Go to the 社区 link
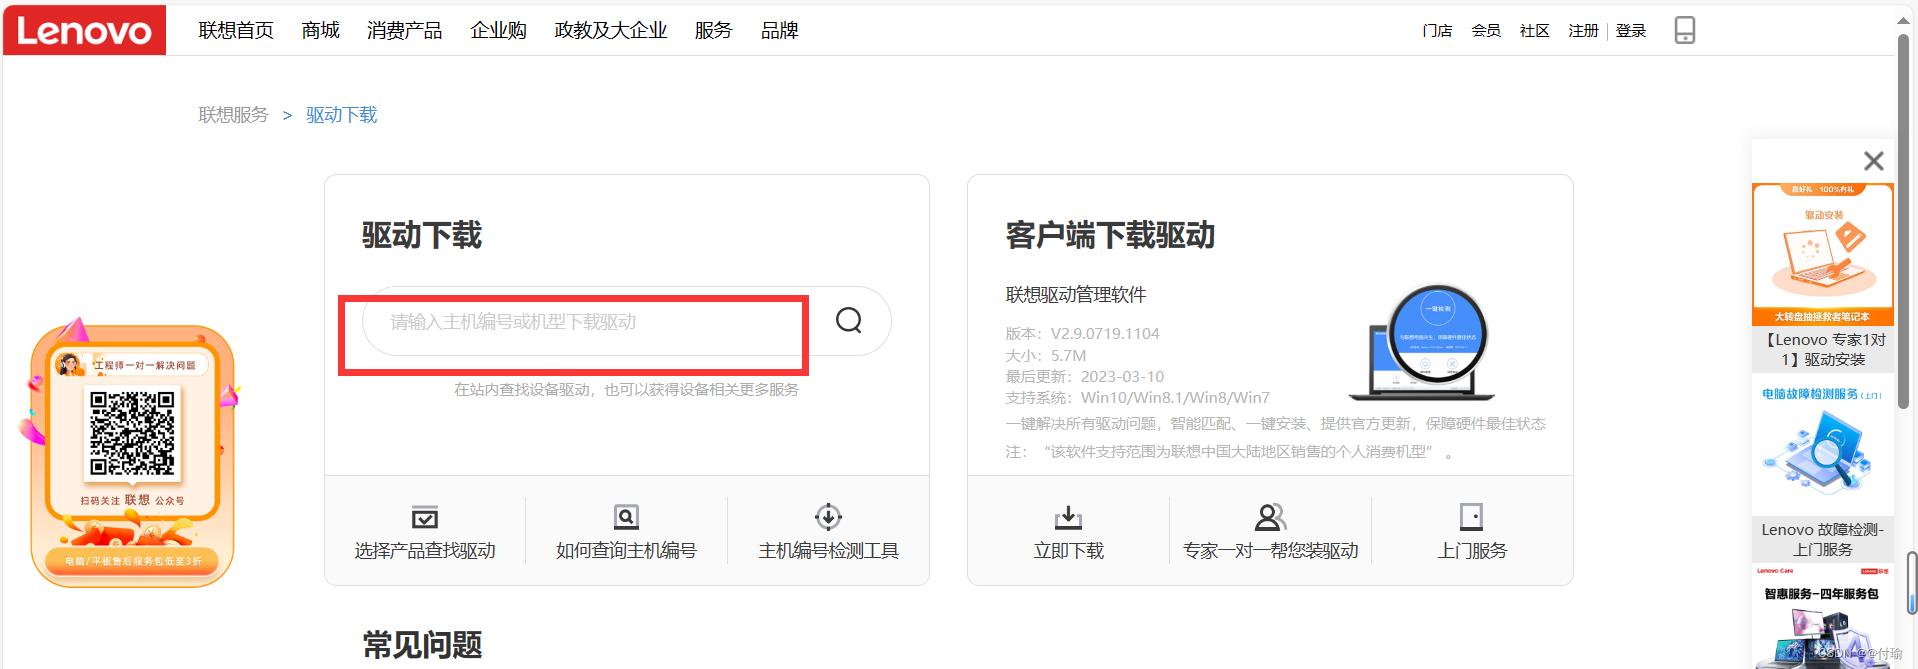The height and width of the screenshot is (669, 1918). tap(1535, 31)
